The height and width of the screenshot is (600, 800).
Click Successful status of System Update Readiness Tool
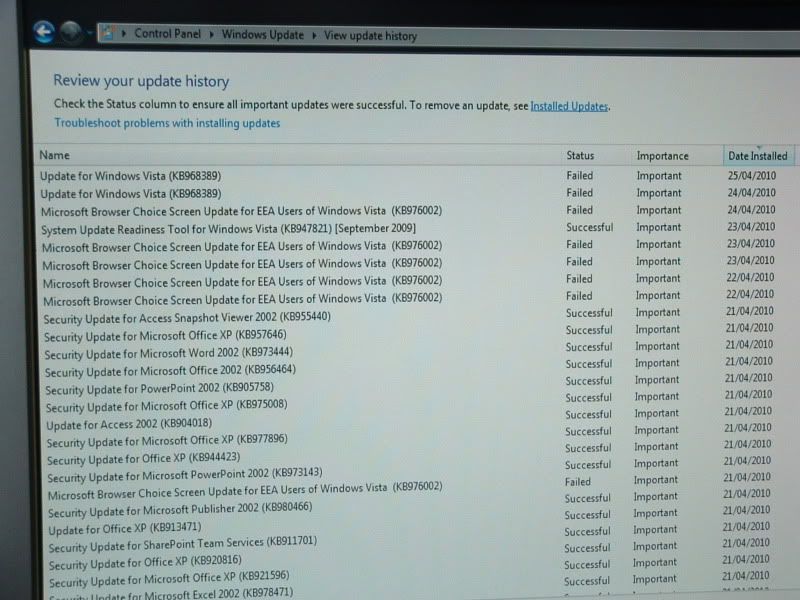[589, 227]
